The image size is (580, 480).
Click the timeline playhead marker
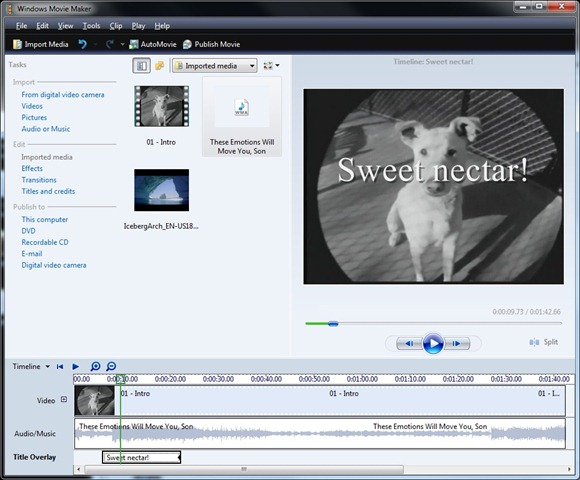pyautogui.click(x=120, y=379)
